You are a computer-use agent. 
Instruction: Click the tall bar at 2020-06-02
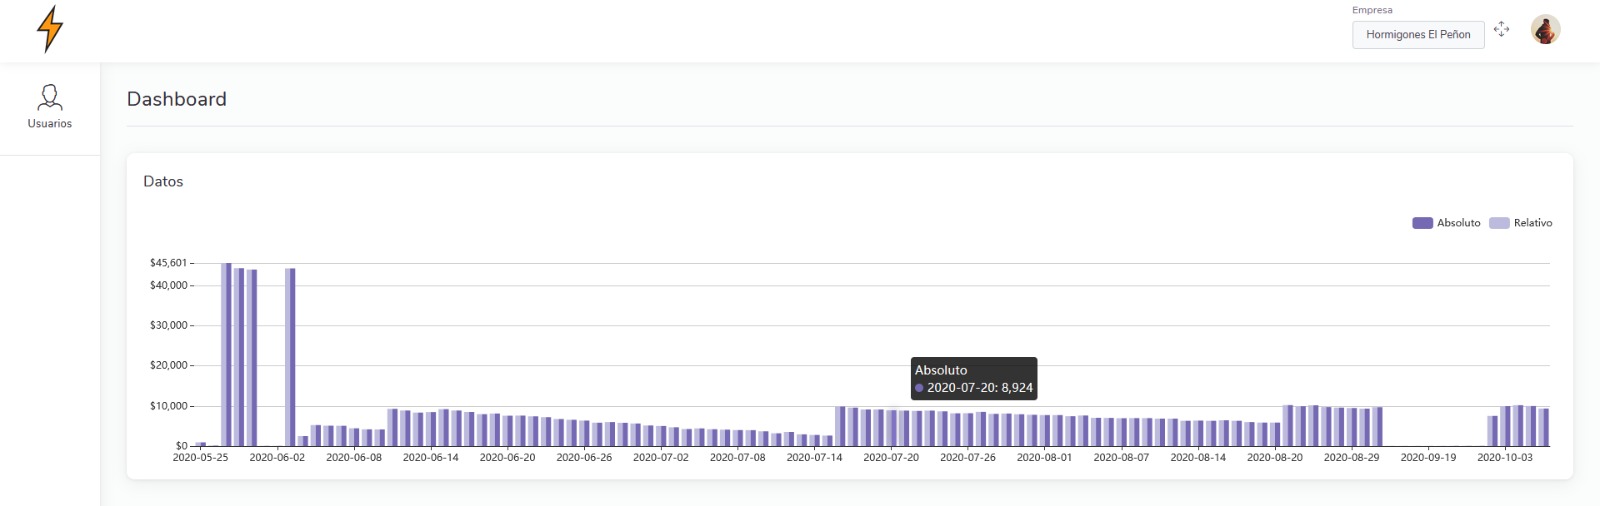click(290, 356)
